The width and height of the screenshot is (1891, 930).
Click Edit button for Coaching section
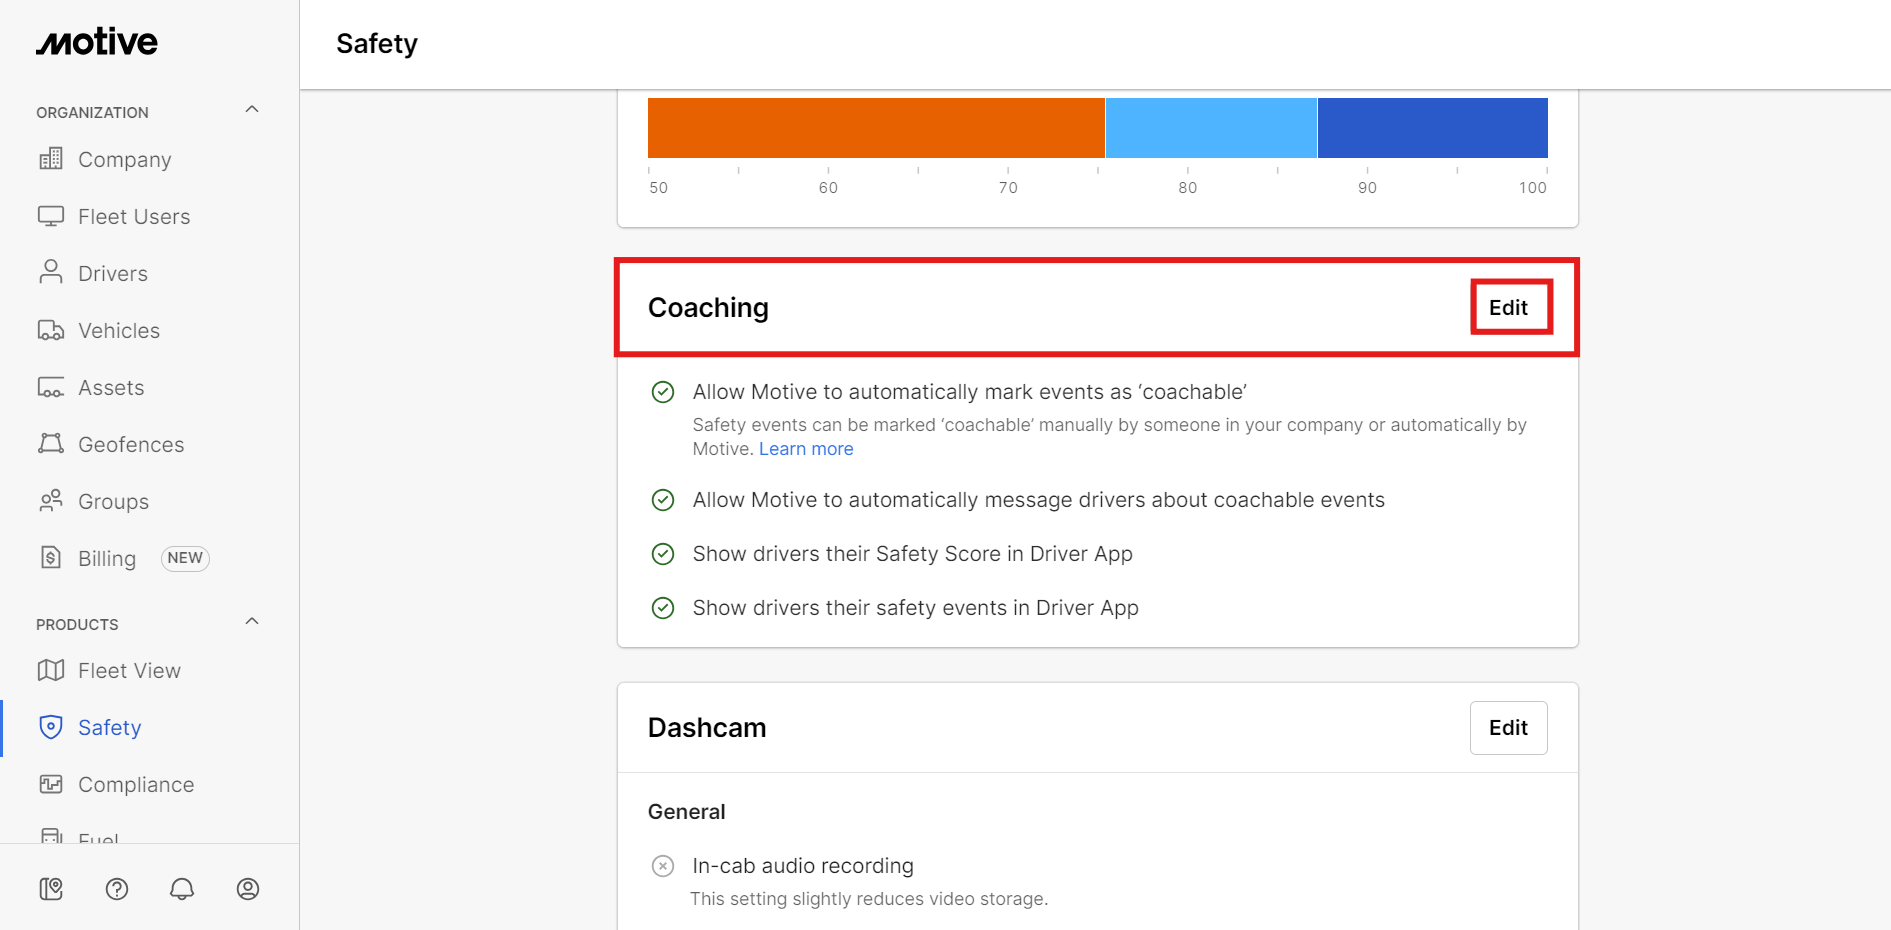point(1509,308)
